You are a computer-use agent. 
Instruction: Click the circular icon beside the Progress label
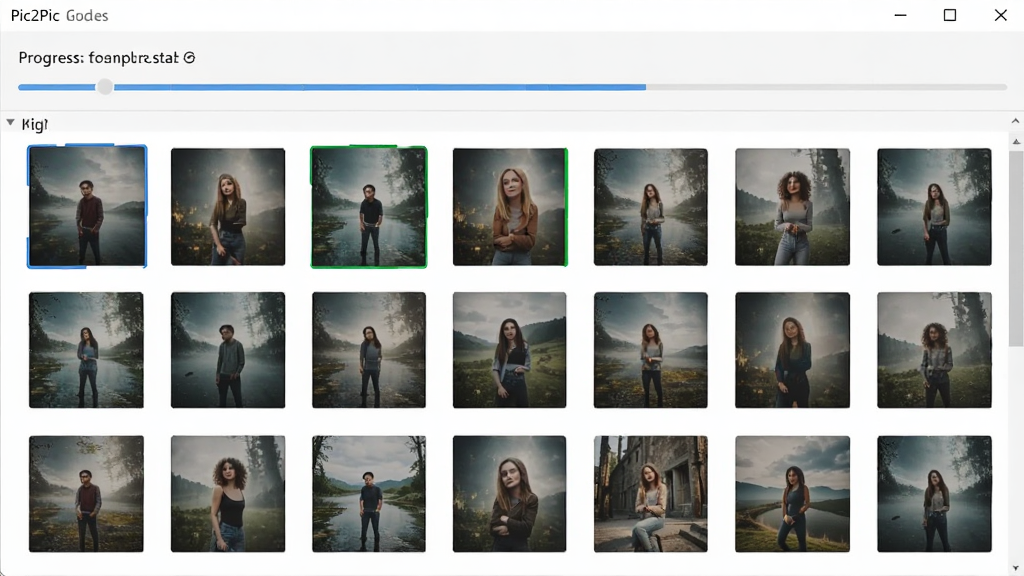(x=189, y=57)
